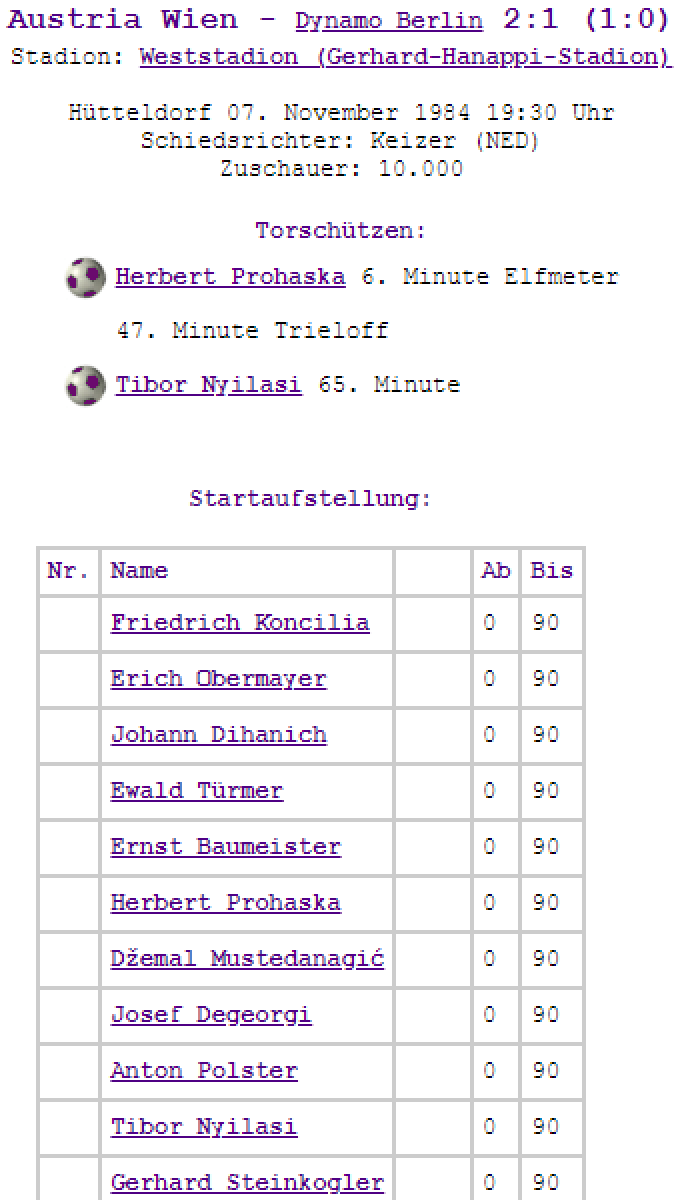The height and width of the screenshot is (1200, 674).
Task: Open goalscorer link Tibor Nyilasi, 65th minute
Action: click(x=208, y=385)
